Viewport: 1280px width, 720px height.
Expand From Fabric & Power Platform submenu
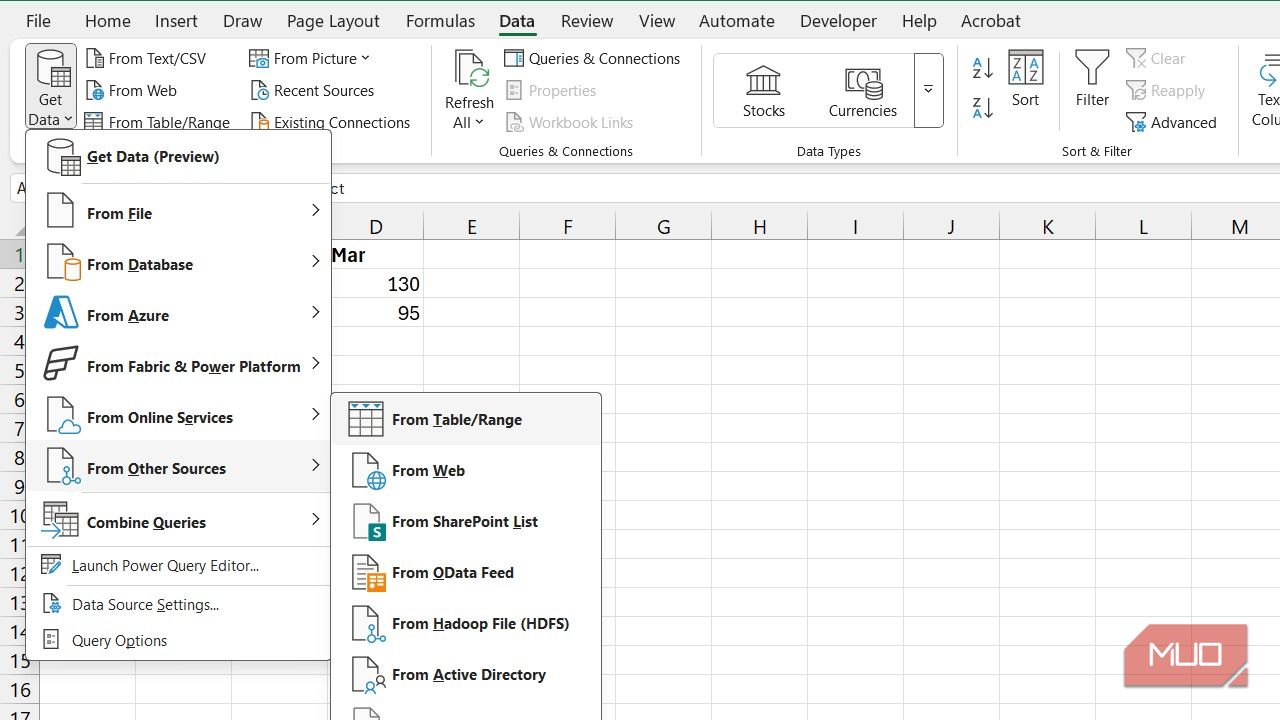point(178,366)
